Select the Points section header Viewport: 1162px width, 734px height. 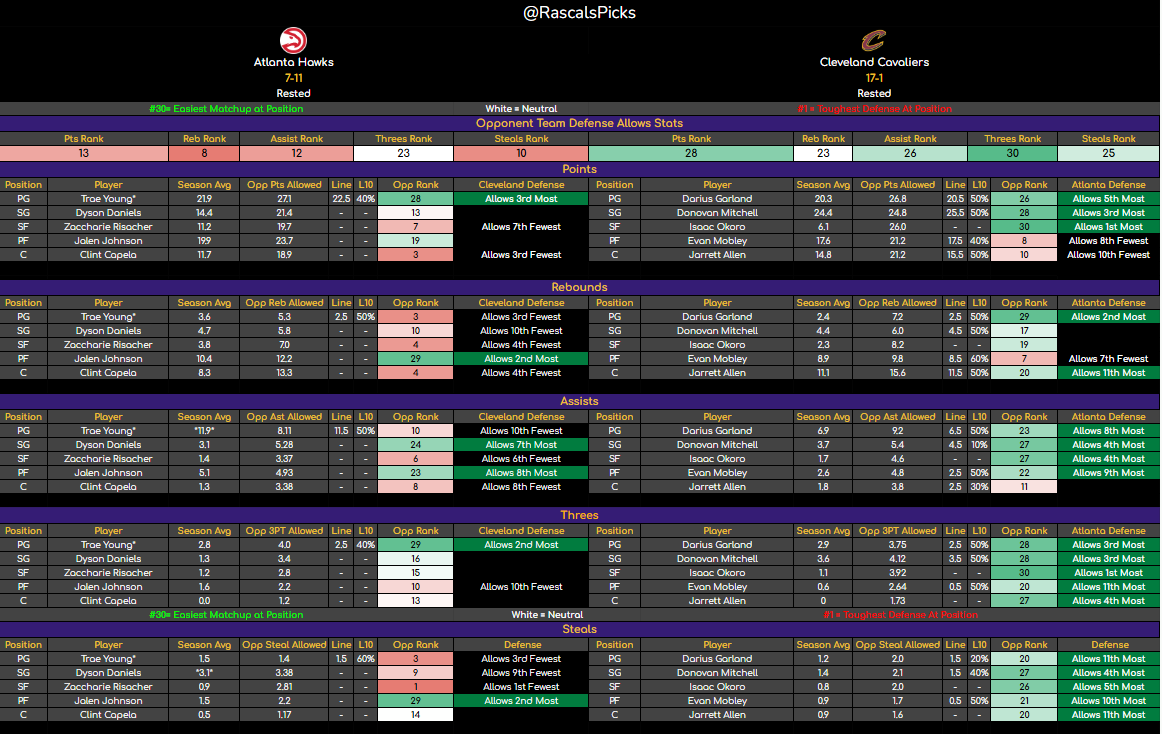coord(580,169)
